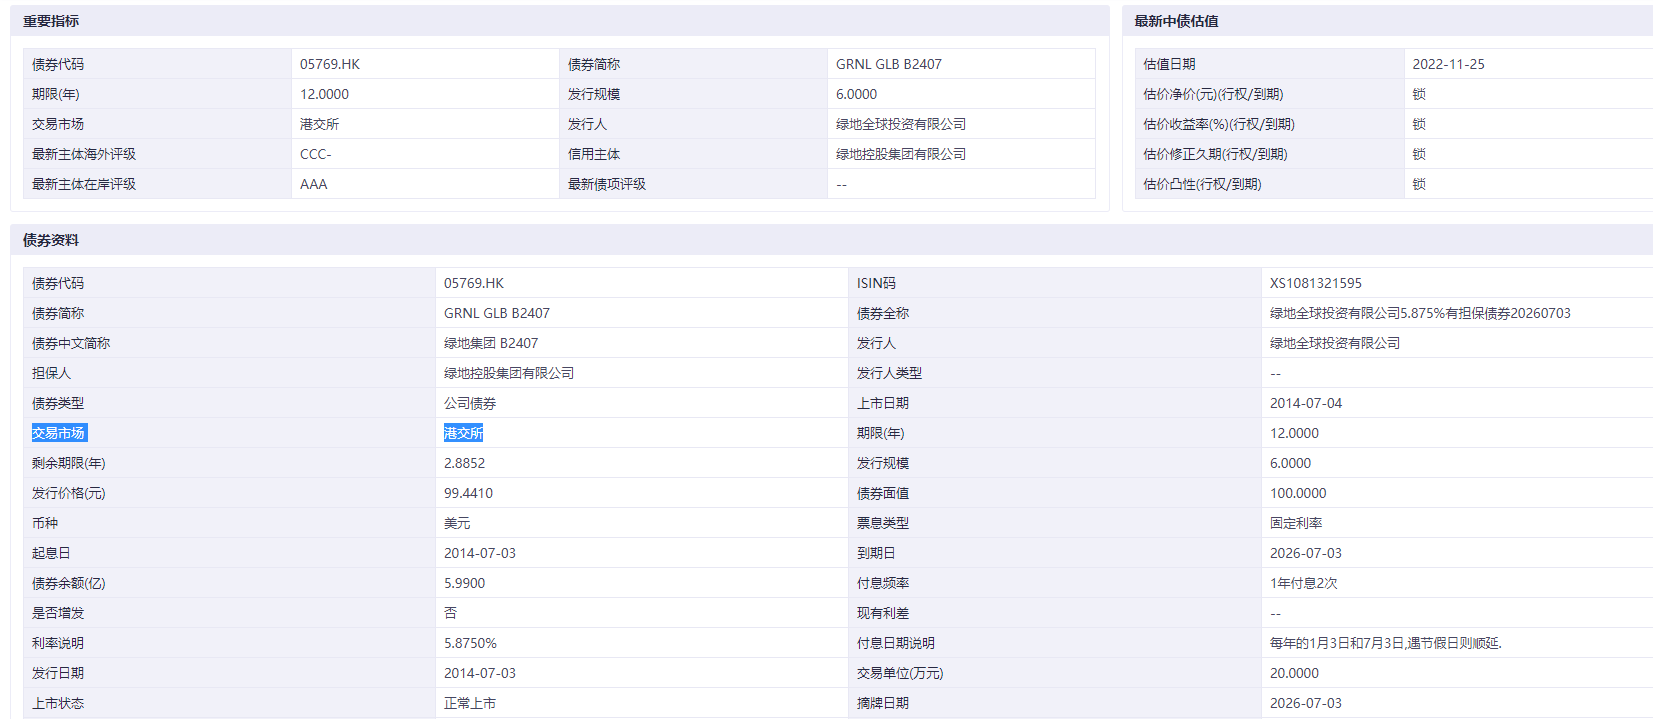Click credit entity 绿地控股集团有限公司 in 重要指标
Viewport: 1653px width, 719px height.
coord(901,154)
